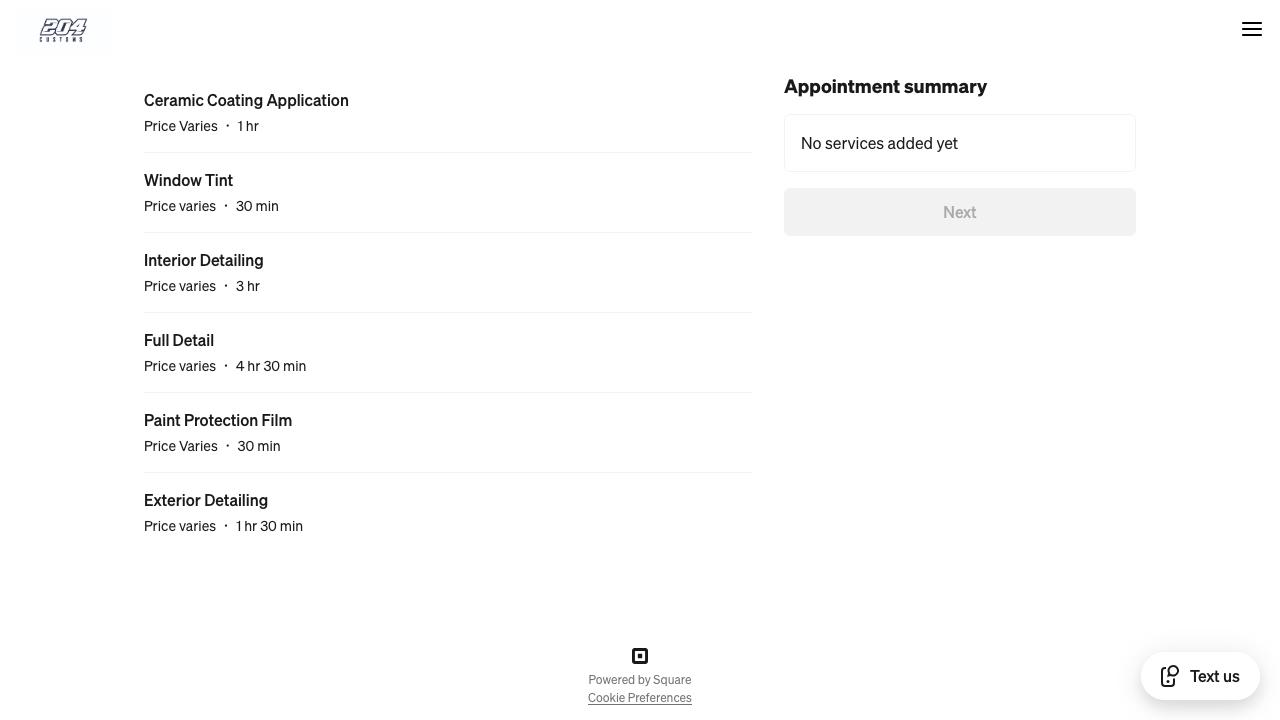Click the '3 hr' duration under Interior Detailing
Image resolution: width=1280 pixels, height=720 pixels.
click(x=248, y=286)
